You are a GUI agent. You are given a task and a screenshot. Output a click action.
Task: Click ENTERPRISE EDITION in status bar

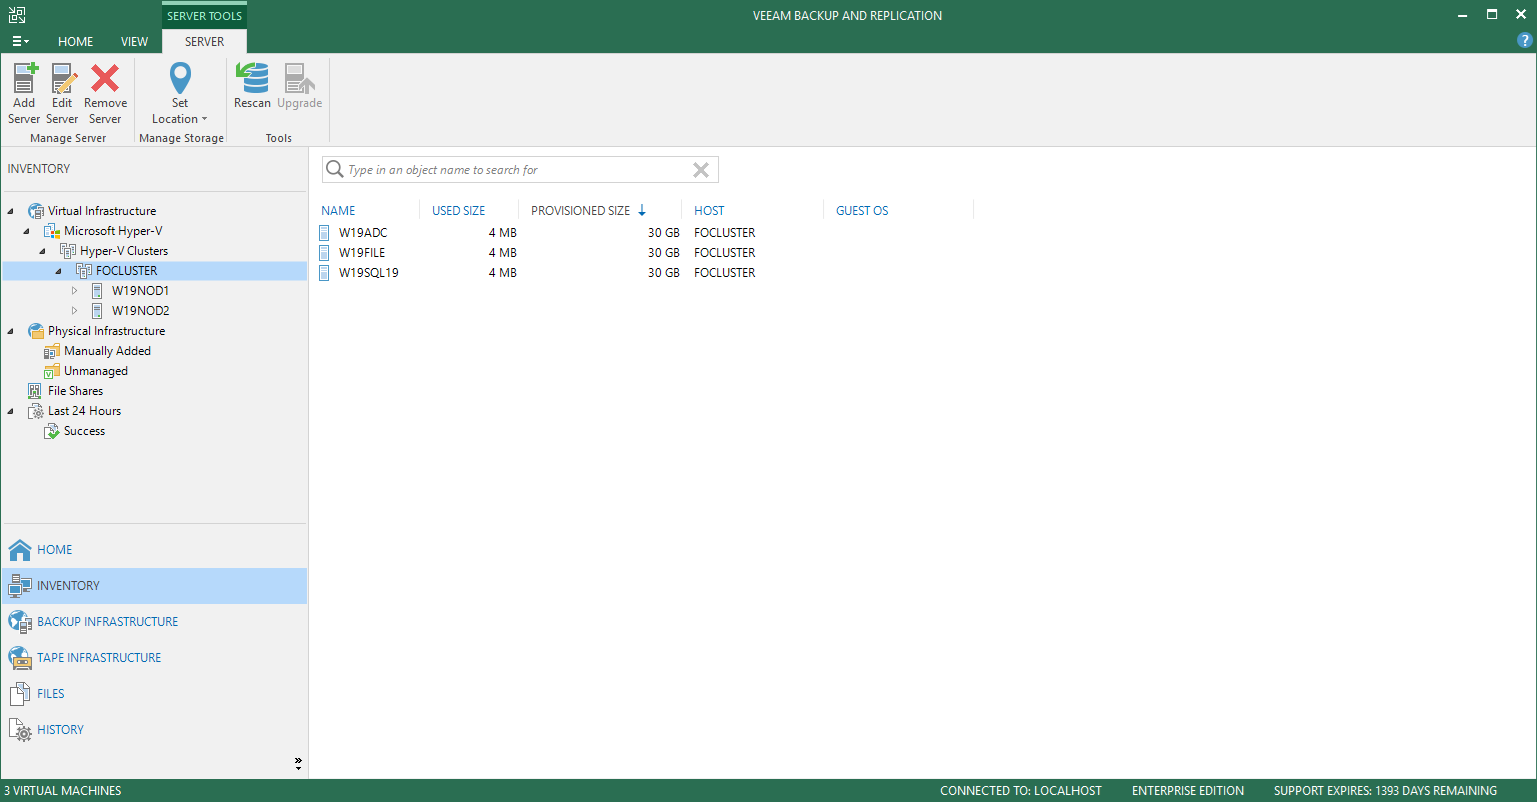tap(1188, 791)
